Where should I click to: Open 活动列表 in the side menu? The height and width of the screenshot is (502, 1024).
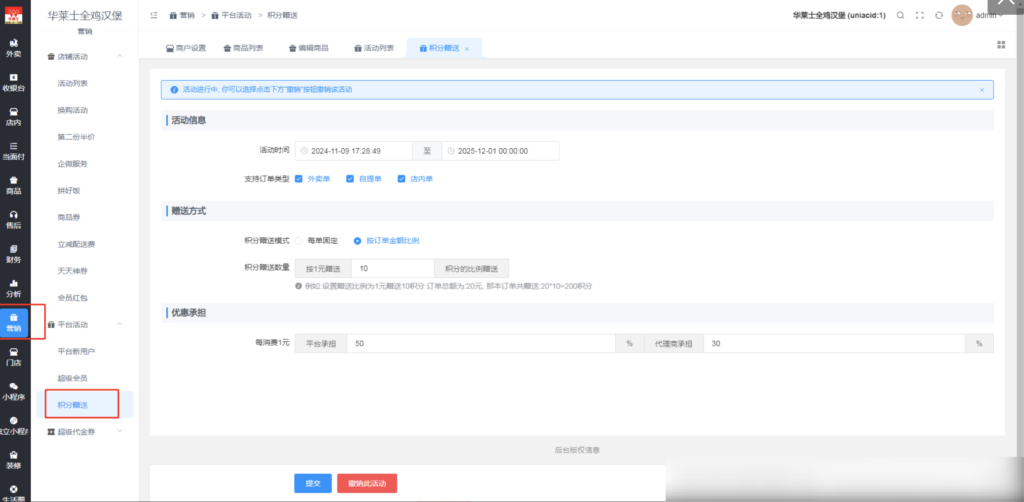[72, 83]
